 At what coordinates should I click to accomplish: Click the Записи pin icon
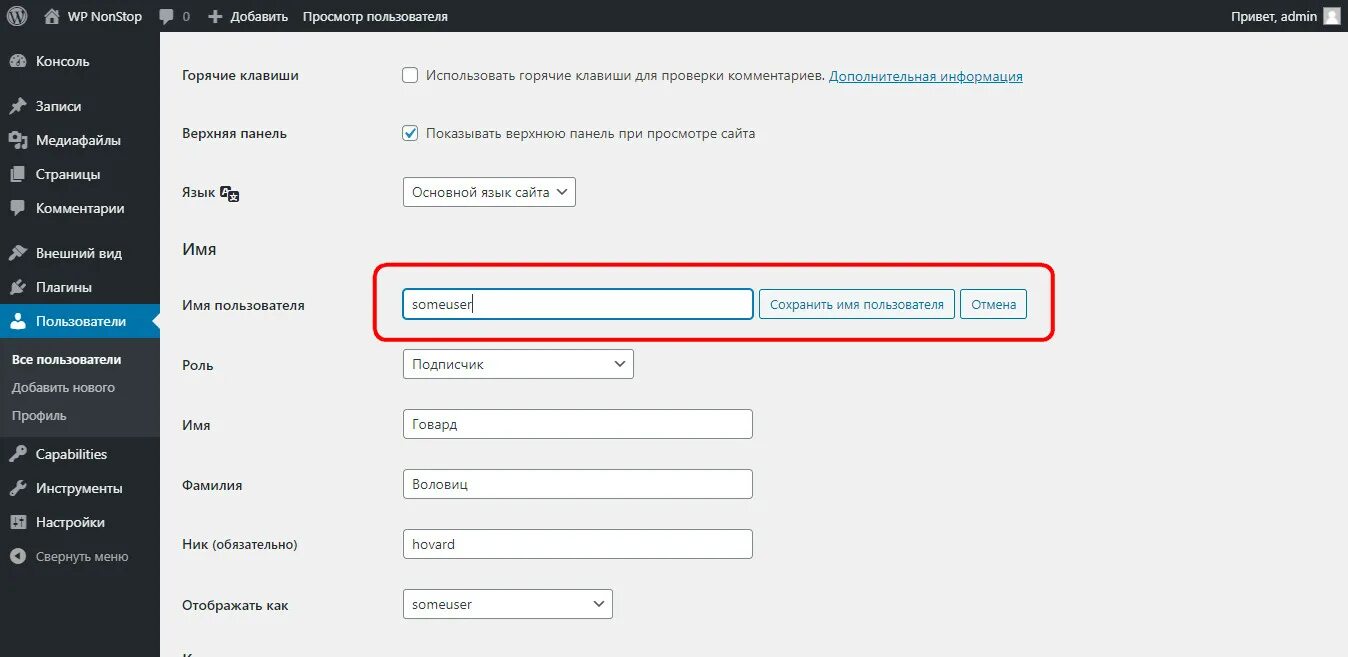coord(17,106)
